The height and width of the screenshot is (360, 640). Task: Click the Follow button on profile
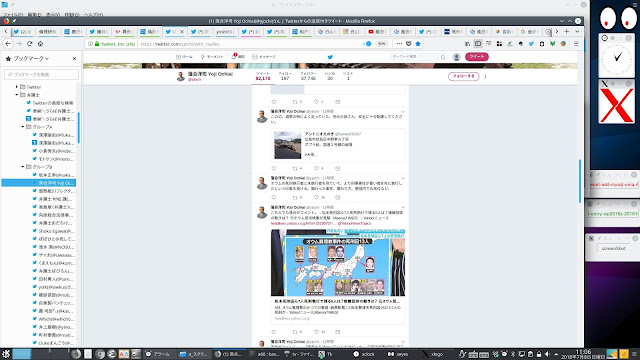tap(464, 76)
